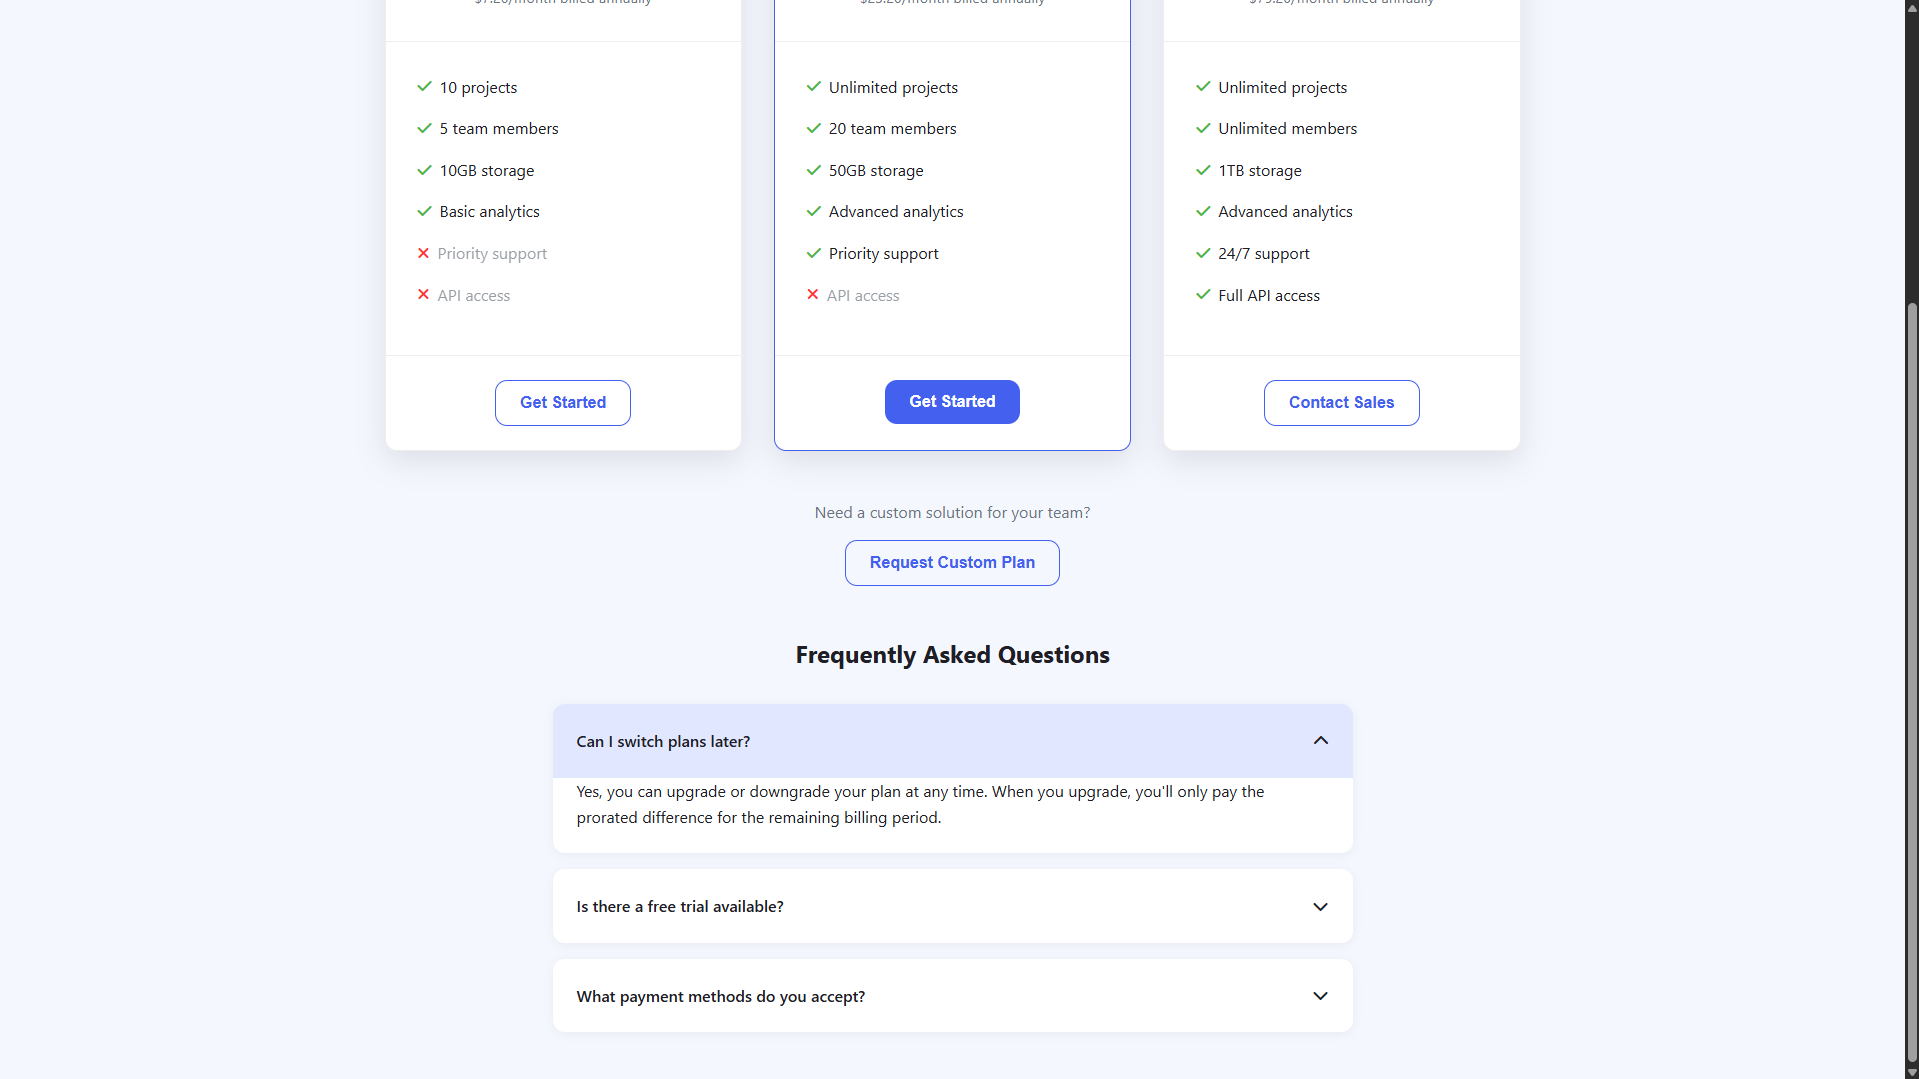Click the '5 team members' feature text

click(x=498, y=128)
